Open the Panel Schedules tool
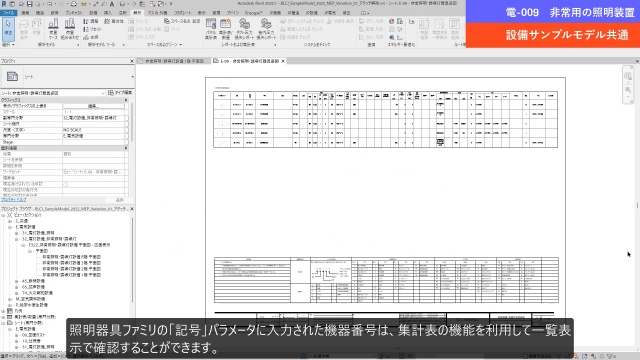 (211, 29)
